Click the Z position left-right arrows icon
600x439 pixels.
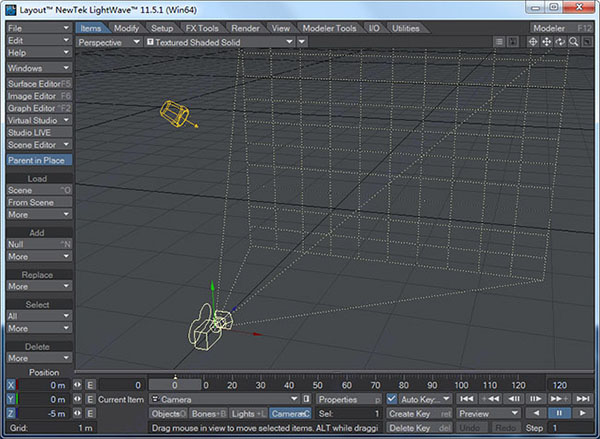(77, 413)
